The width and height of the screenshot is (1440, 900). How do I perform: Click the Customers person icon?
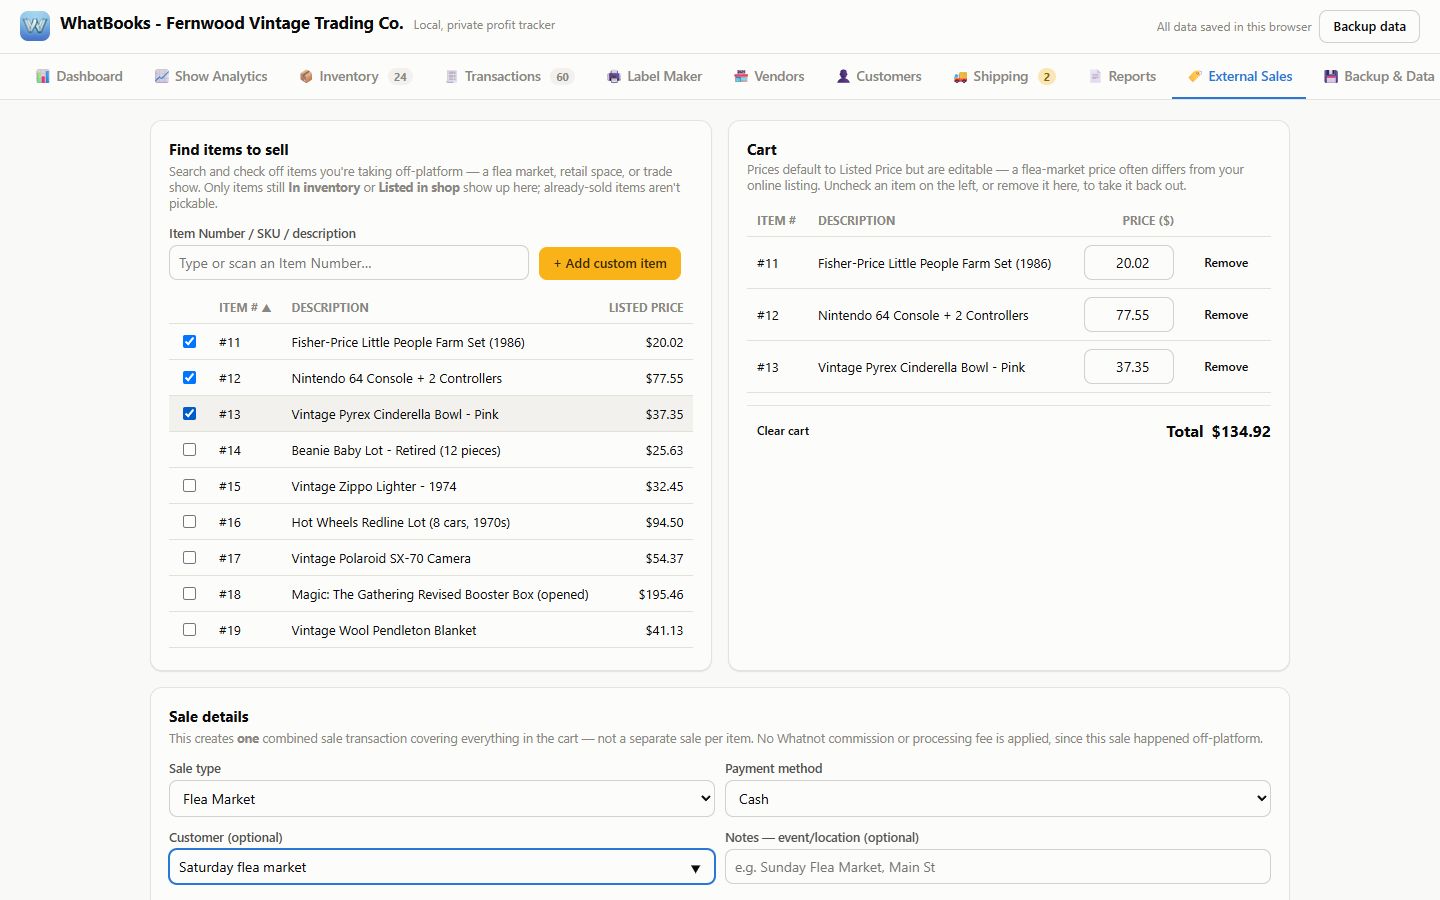843,77
